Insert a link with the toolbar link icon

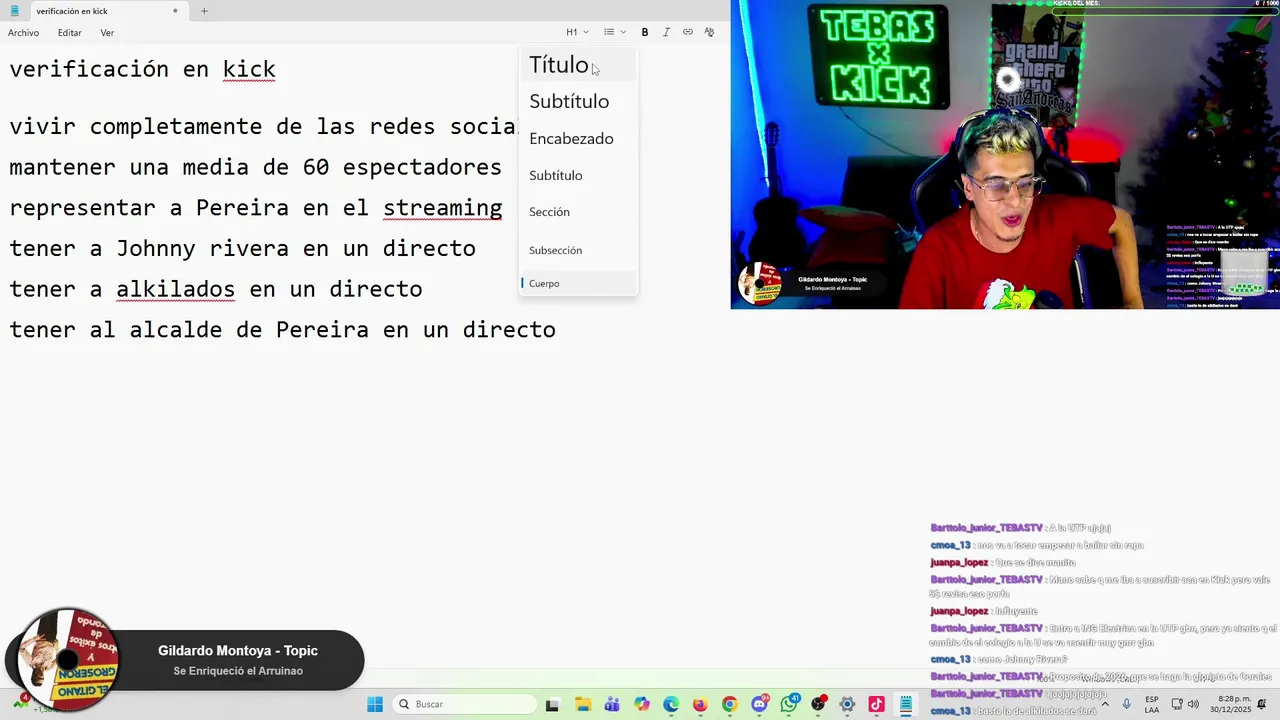tap(688, 32)
